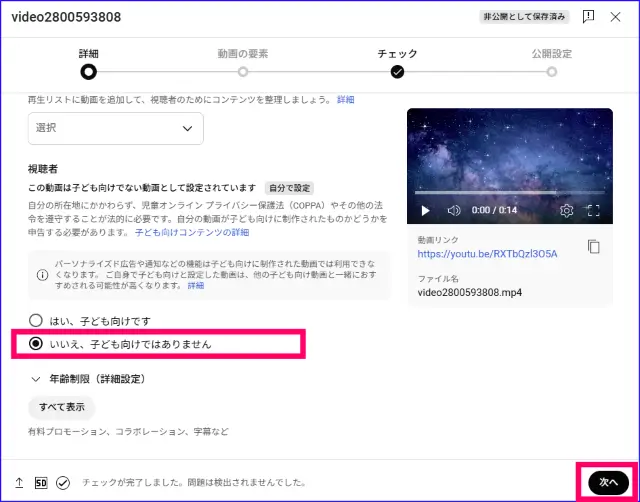Click the 'すべて表示' button

point(61,407)
